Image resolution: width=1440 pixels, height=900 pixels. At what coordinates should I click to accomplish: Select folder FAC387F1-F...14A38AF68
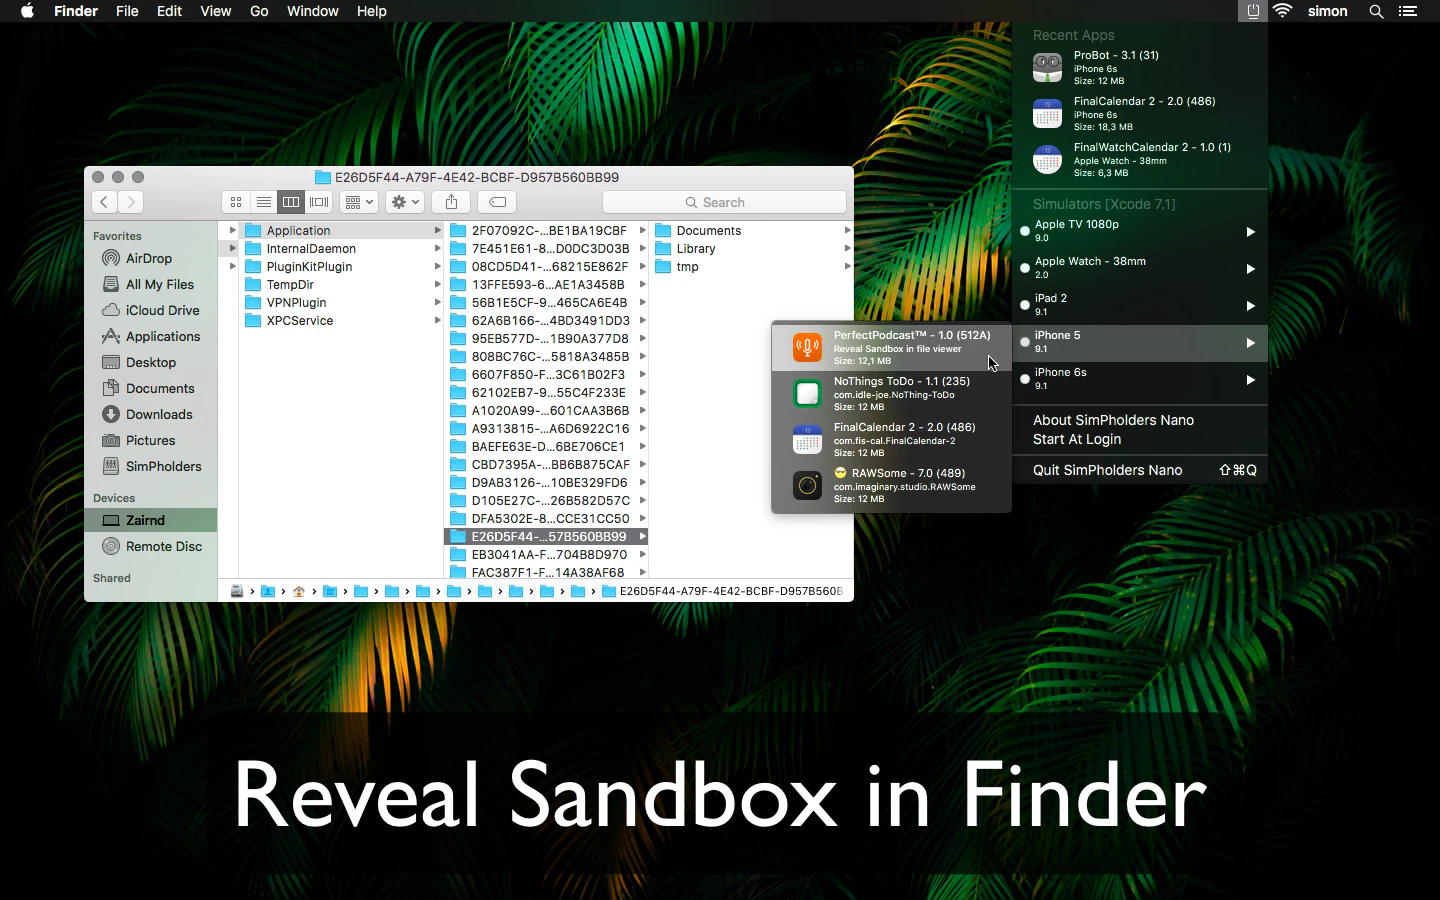tap(546, 572)
